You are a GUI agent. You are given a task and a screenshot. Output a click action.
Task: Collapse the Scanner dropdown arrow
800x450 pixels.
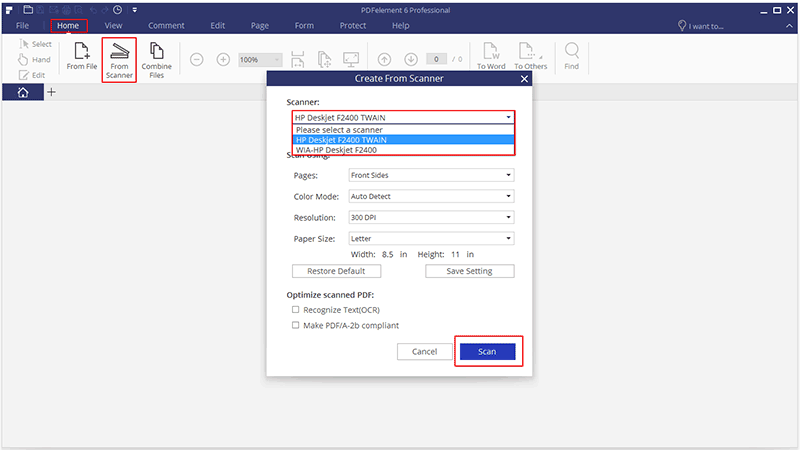point(508,117)
